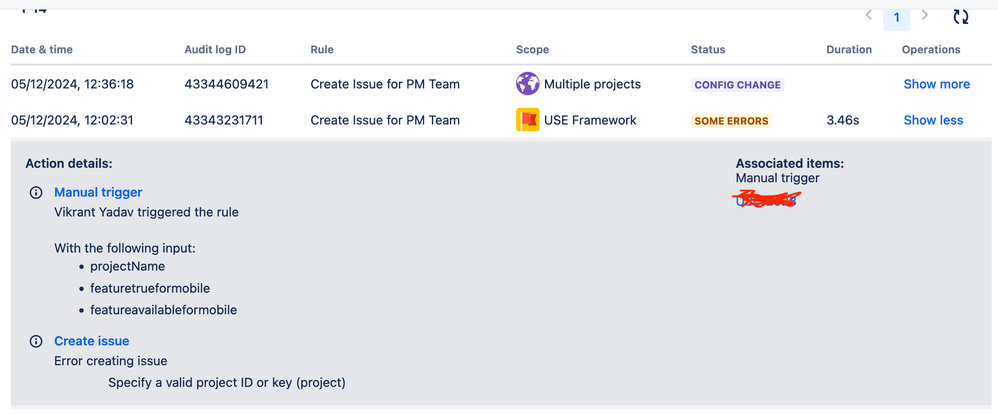Click audit log ID 43343231711
The width and height of the screenshot is (998, 414).
(226, 120)
